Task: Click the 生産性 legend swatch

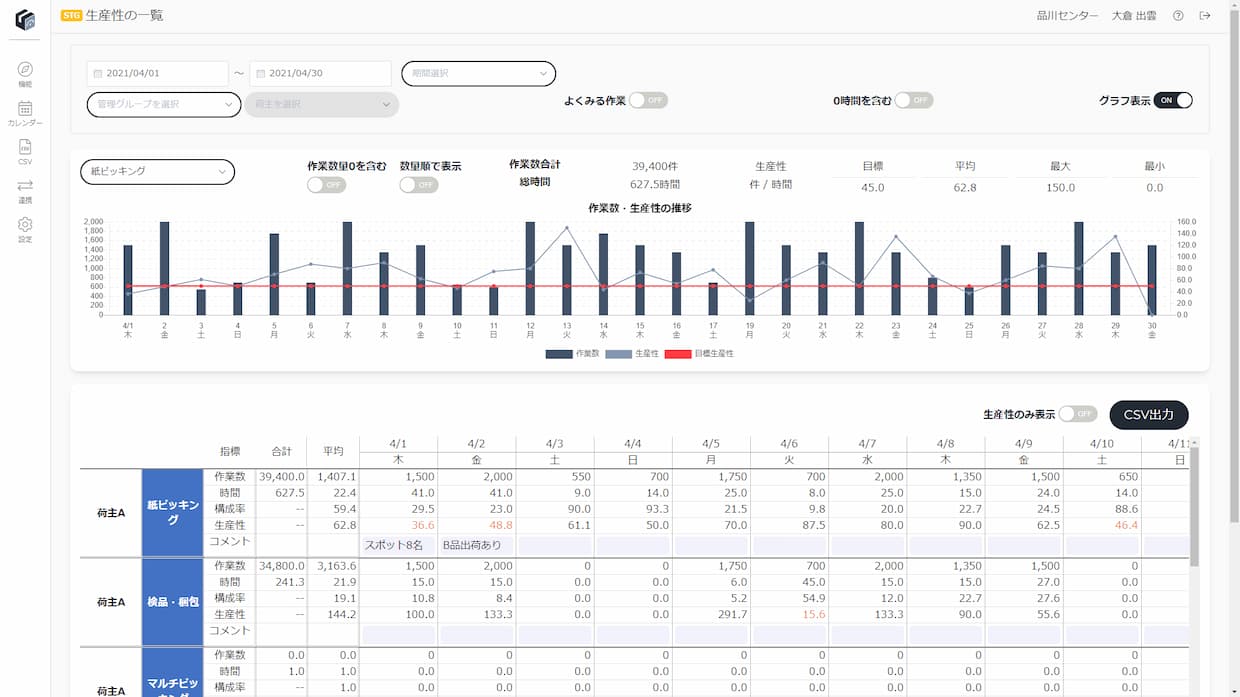Action: tap(620, 354)
